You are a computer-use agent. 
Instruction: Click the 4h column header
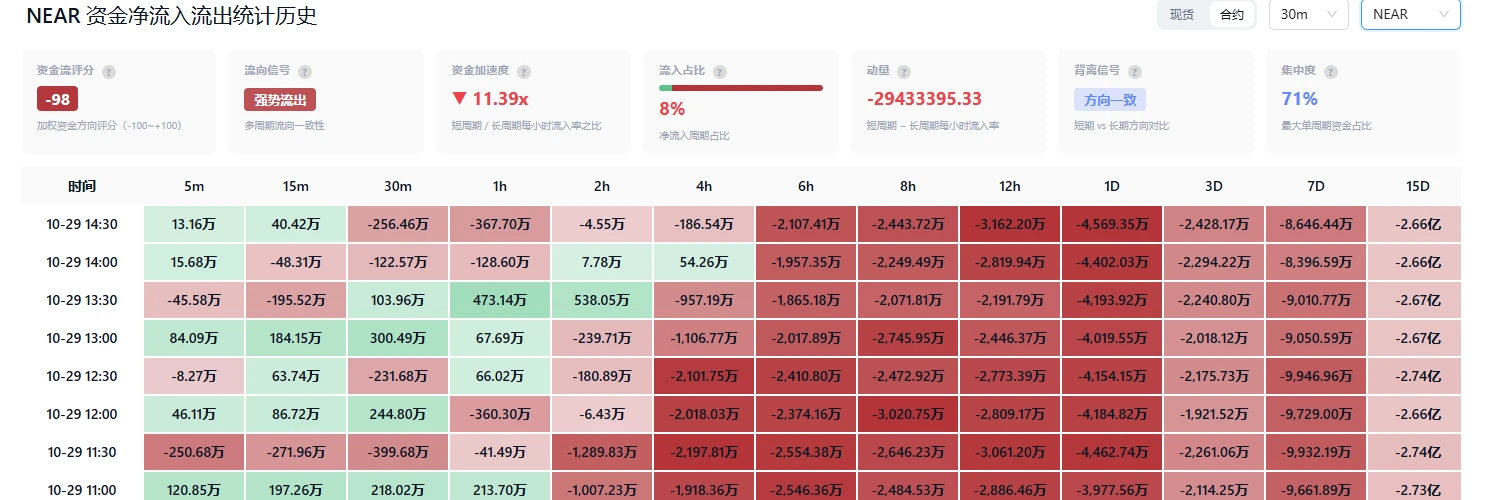[x=705, y=186]
